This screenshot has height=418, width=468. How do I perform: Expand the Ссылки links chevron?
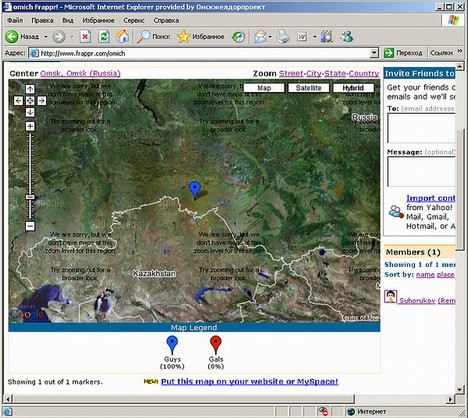[x=460, y=51]
